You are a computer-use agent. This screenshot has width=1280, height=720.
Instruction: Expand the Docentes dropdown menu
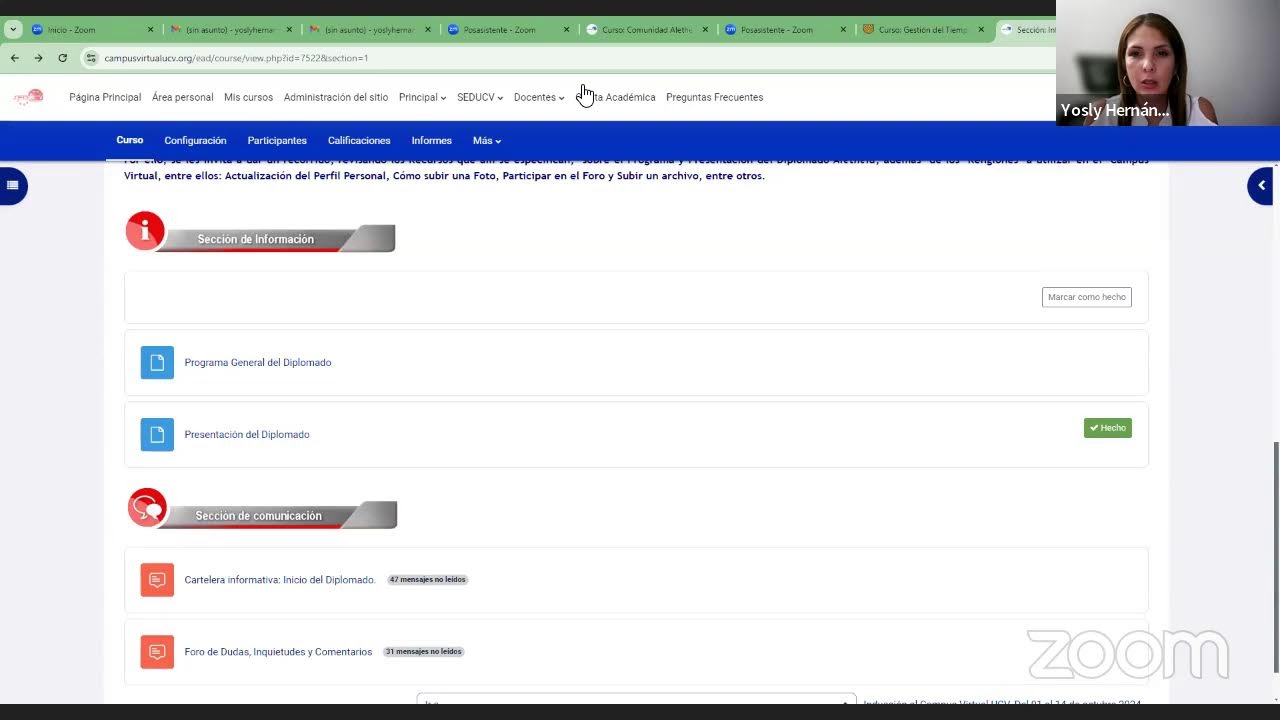[x=539, y=97]
